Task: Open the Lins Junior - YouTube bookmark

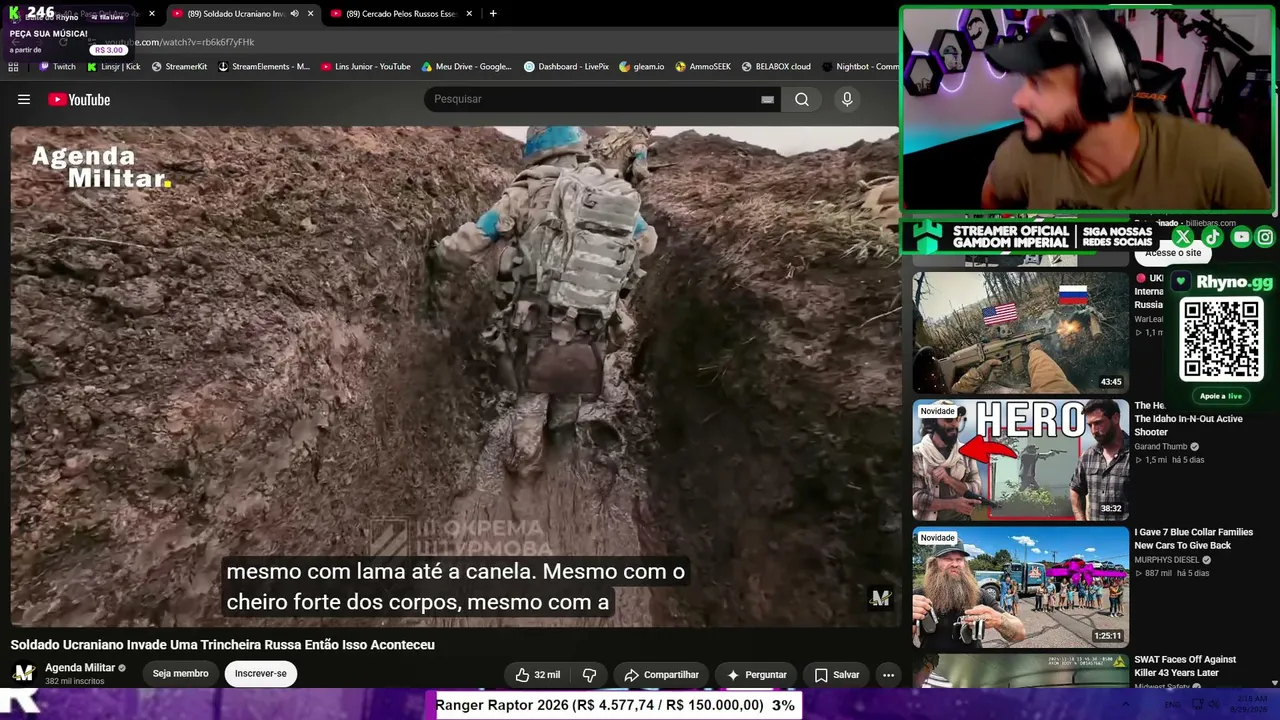Action: (x=365, y=67)
